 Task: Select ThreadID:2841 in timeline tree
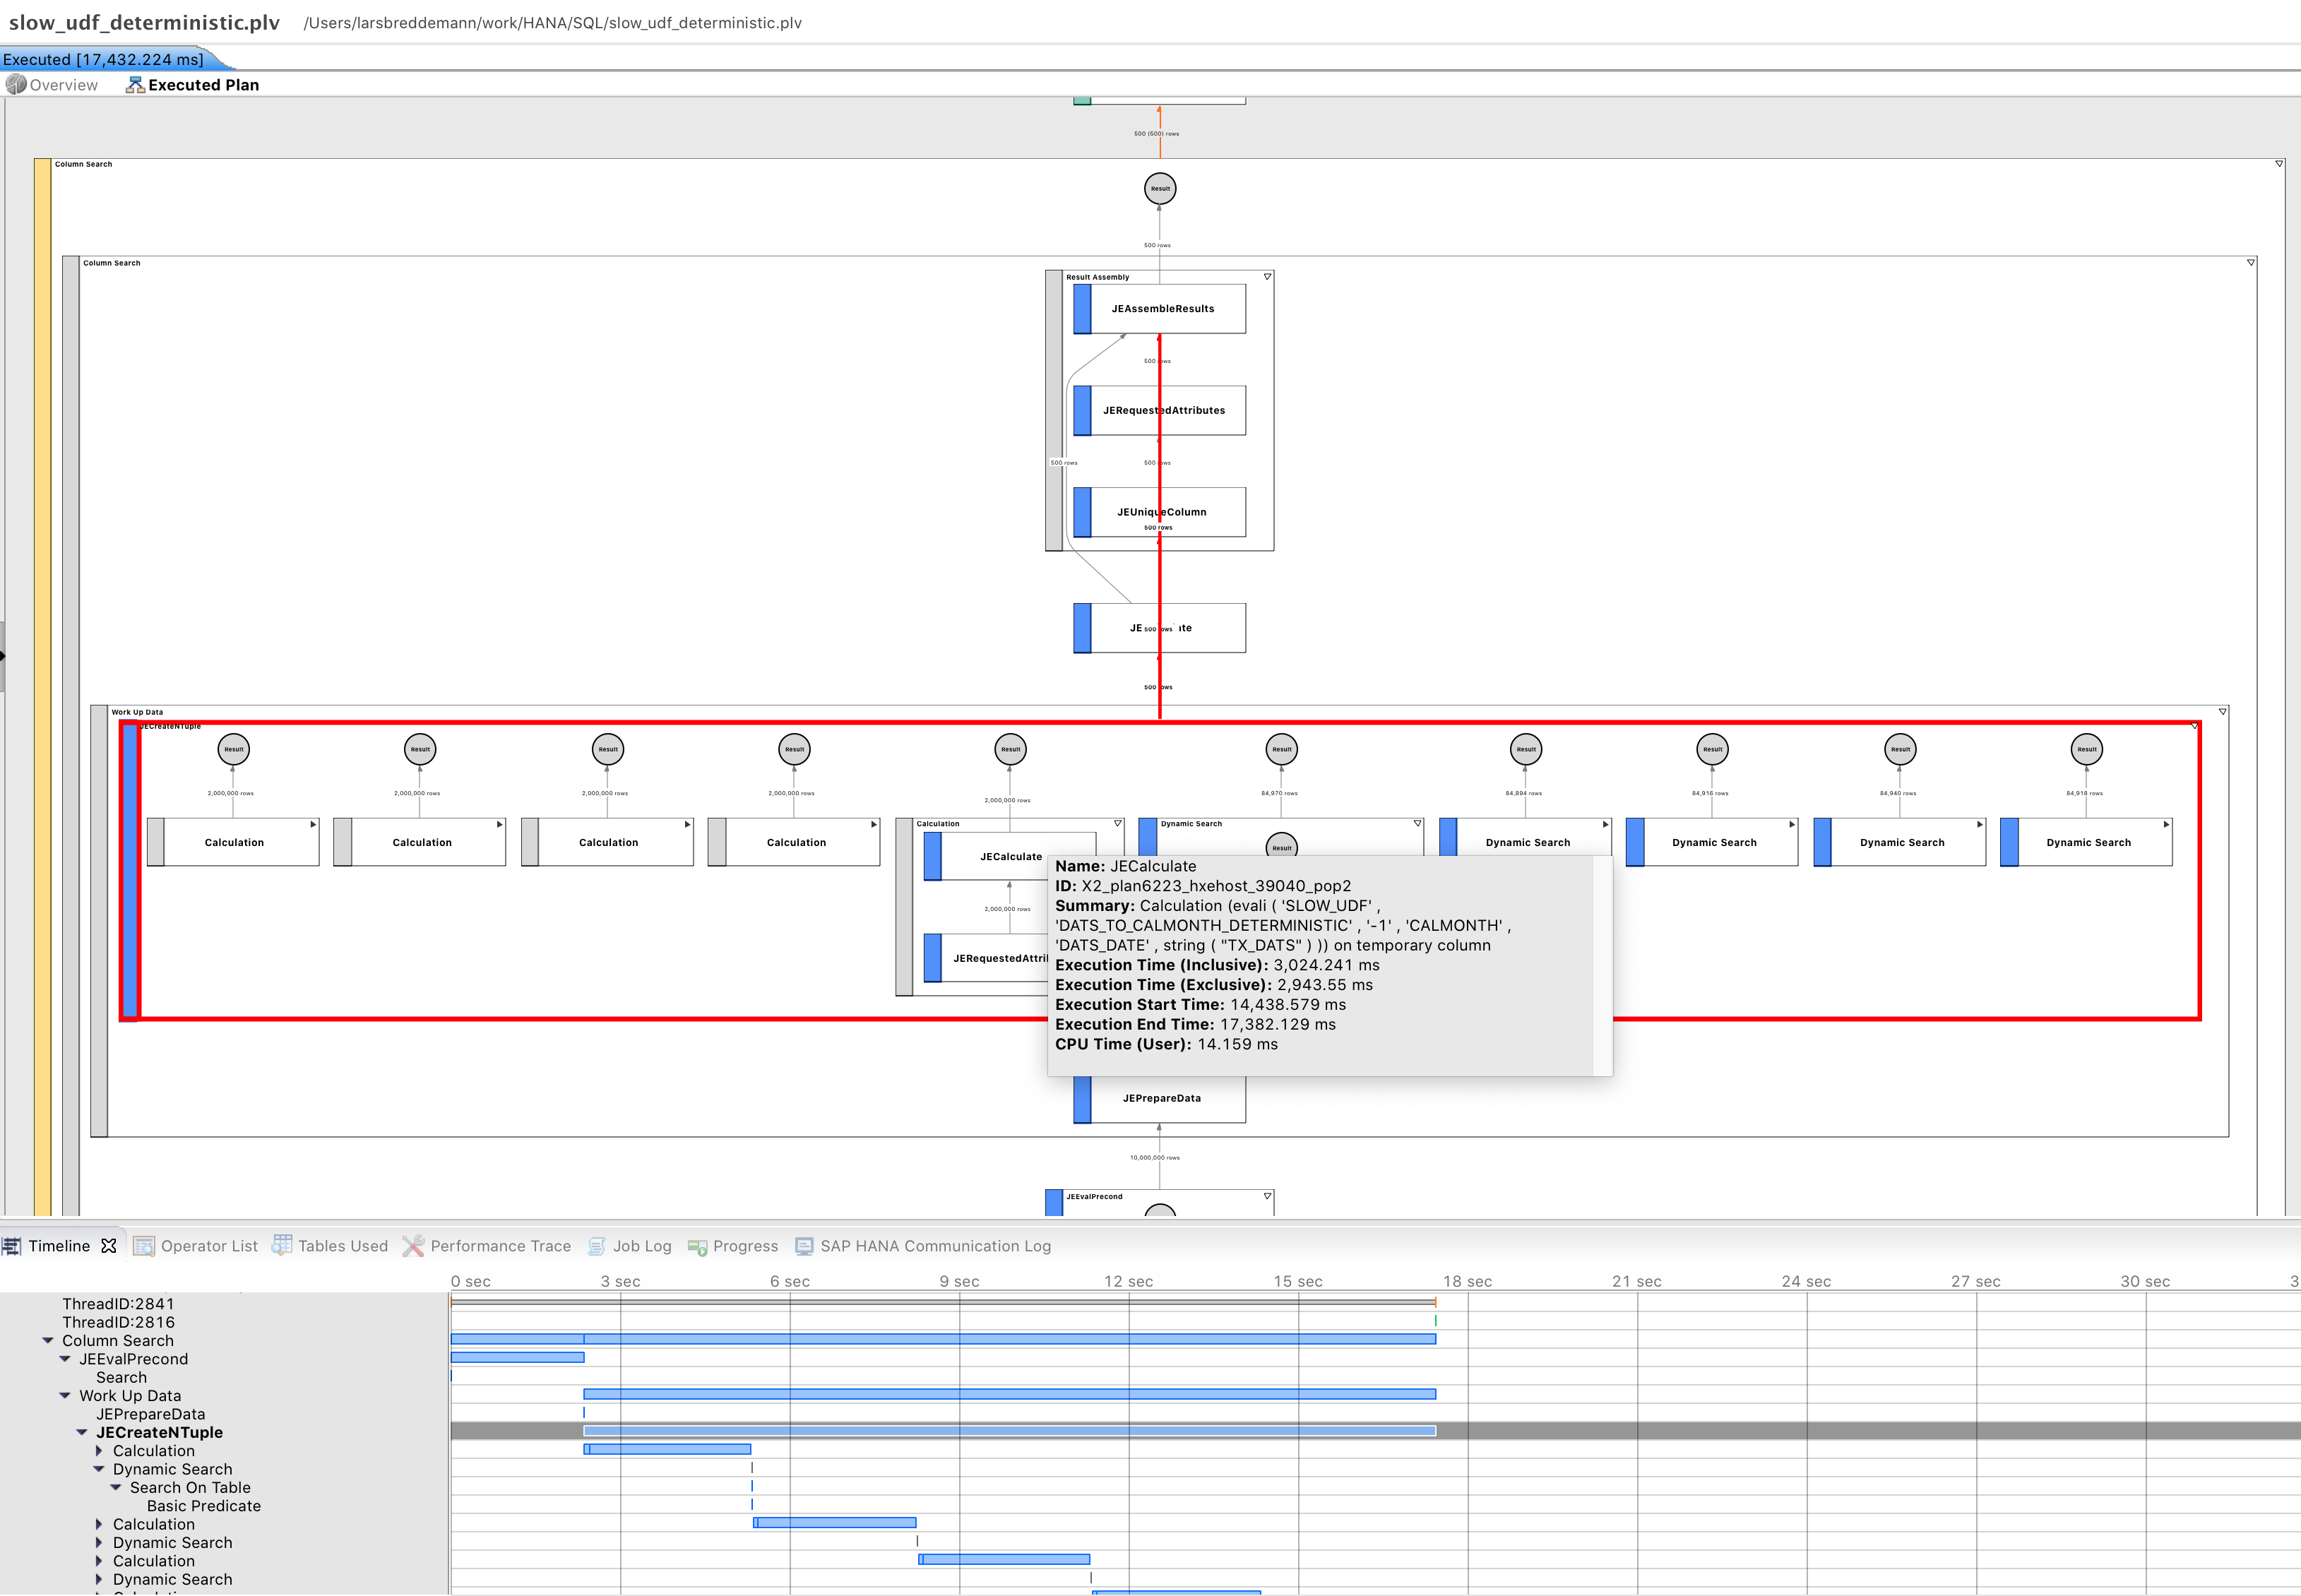118,1304
